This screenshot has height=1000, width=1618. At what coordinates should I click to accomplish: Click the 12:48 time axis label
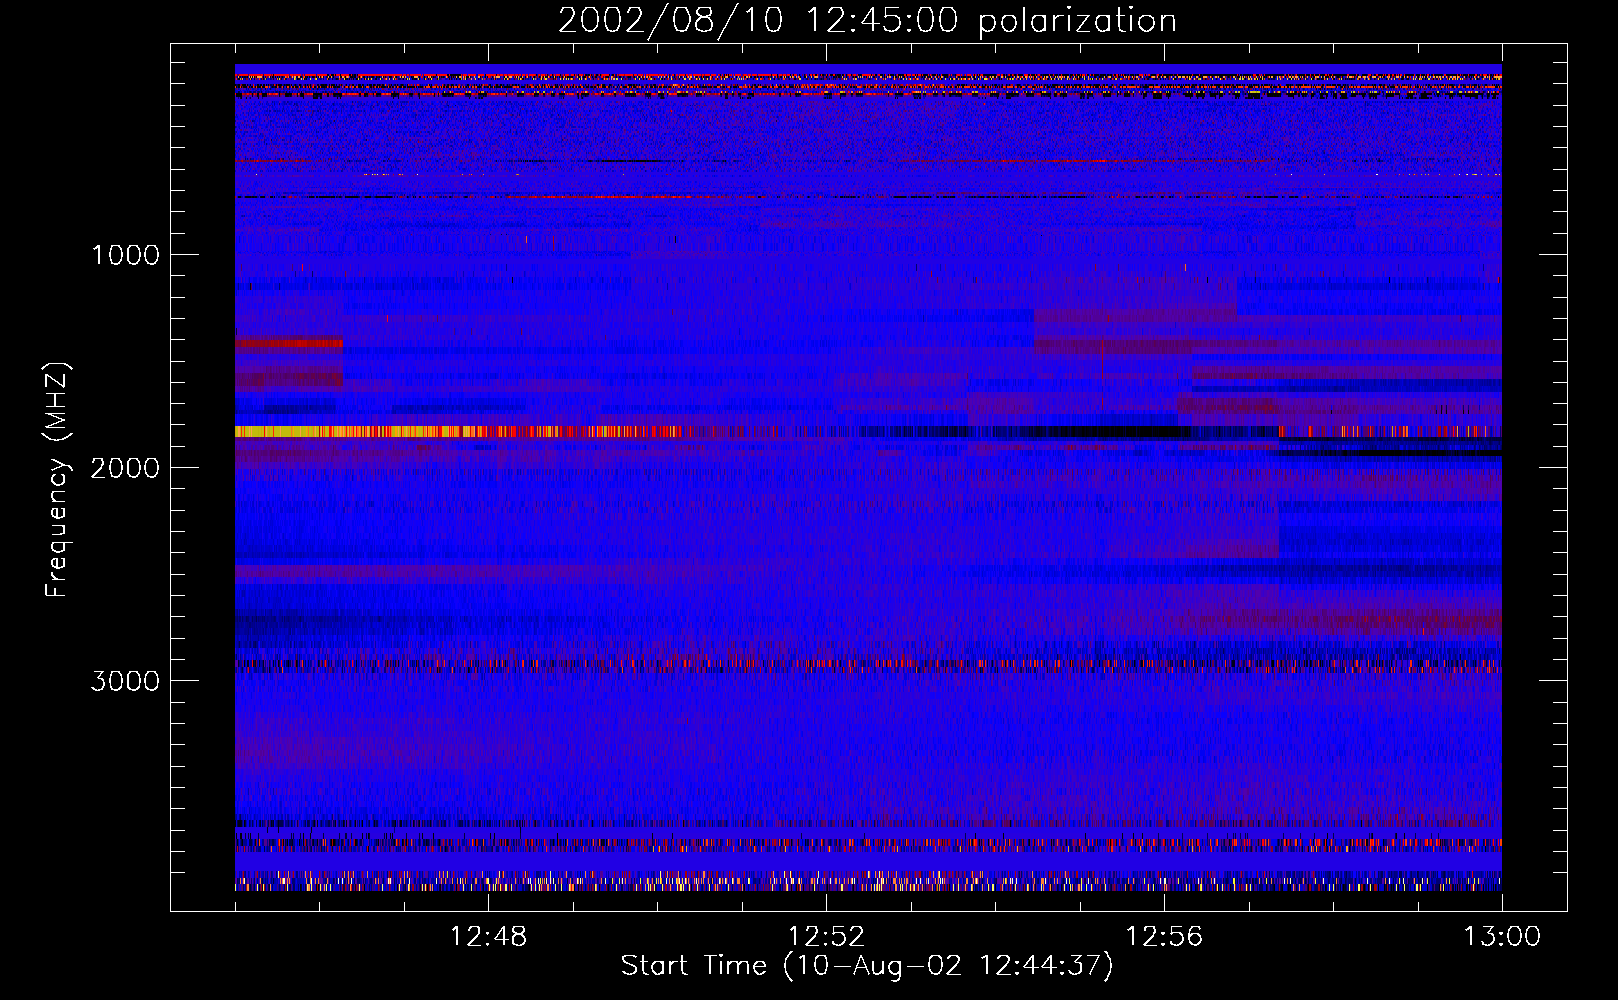(488, 937)
